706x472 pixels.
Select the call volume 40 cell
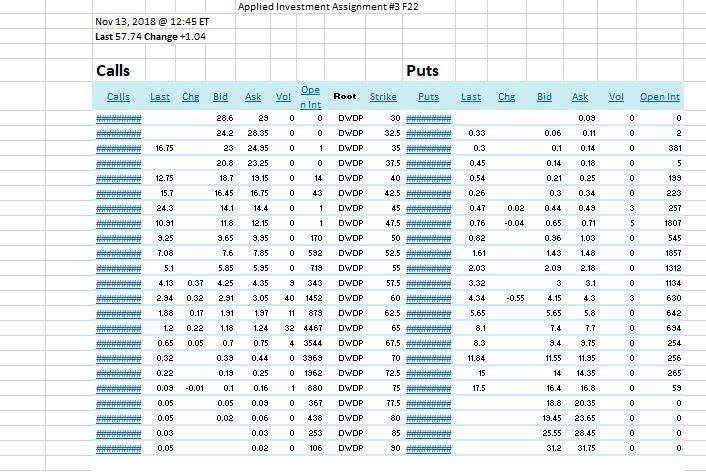tap(290, 298)
